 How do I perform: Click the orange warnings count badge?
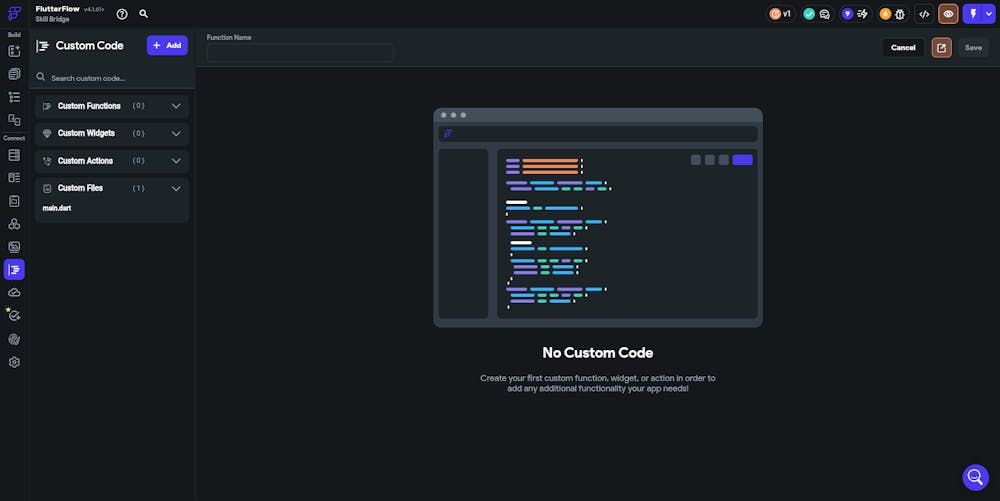point(885,14)
